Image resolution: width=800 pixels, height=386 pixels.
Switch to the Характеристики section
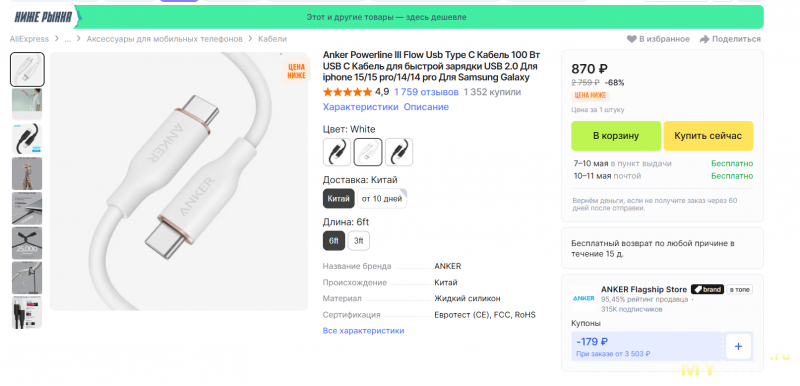point(360,107)
